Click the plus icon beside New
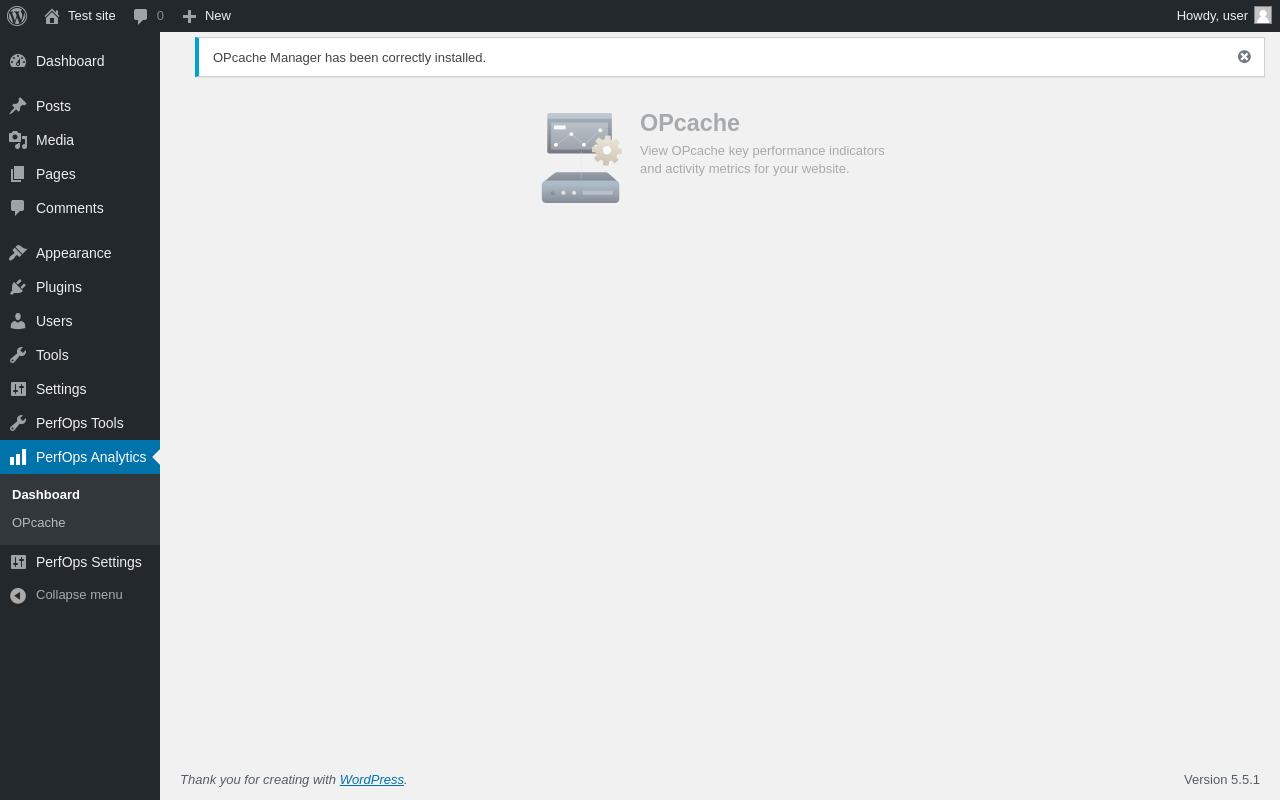 pos(189,16)
